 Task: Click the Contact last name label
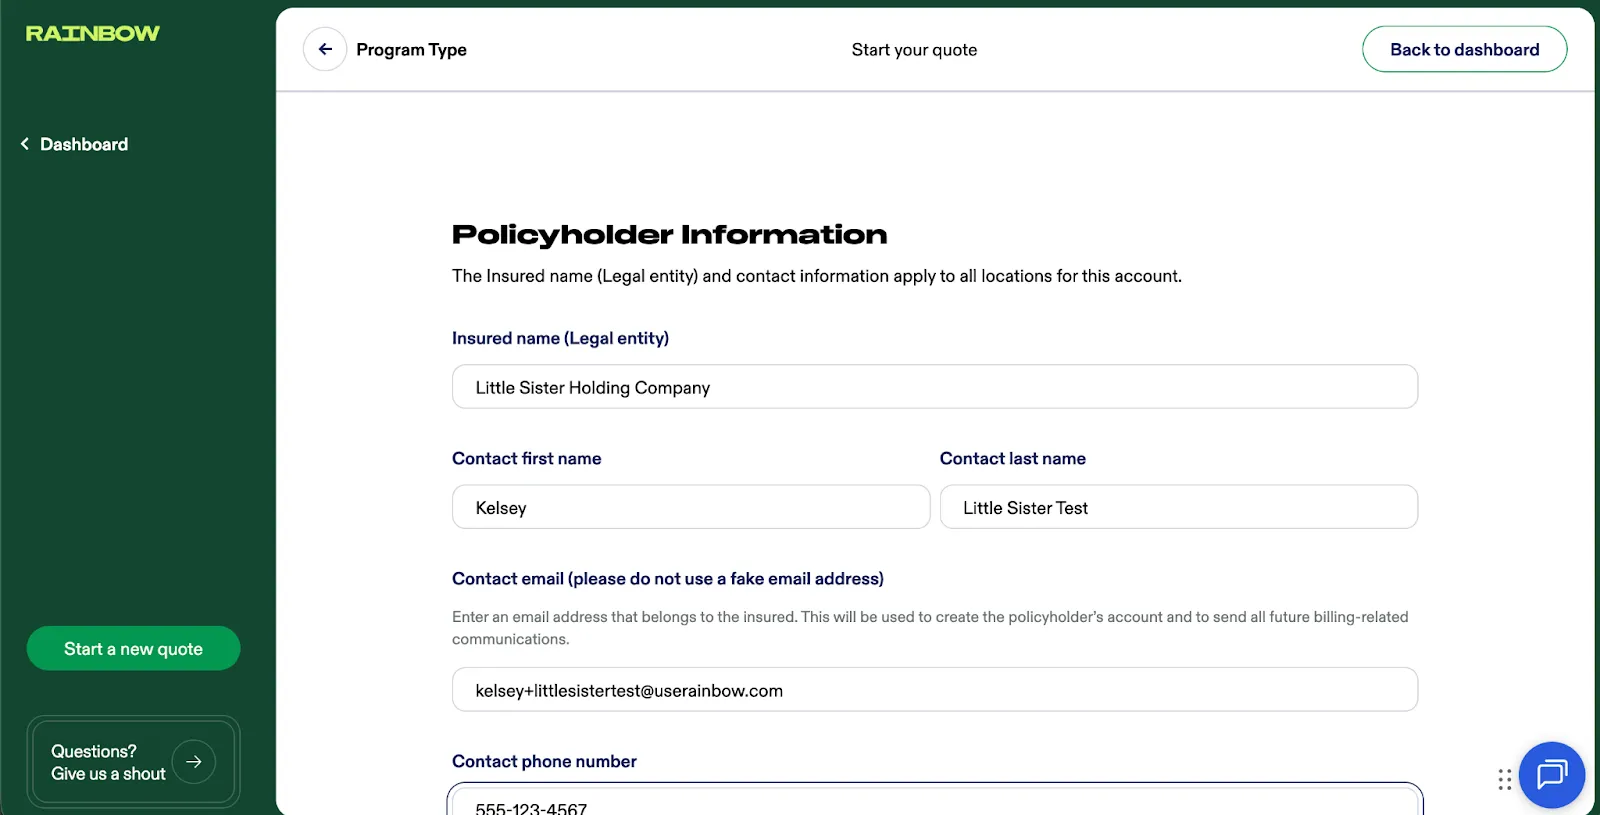pos(1012,459)
